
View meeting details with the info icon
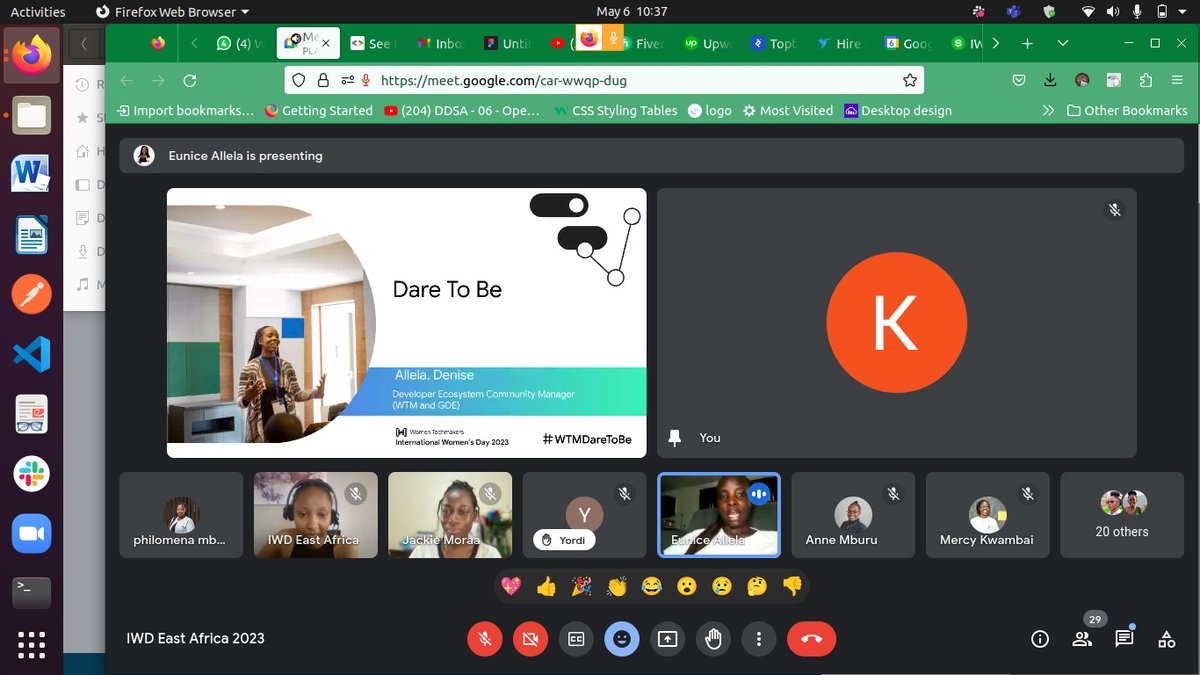point(1039,638)
